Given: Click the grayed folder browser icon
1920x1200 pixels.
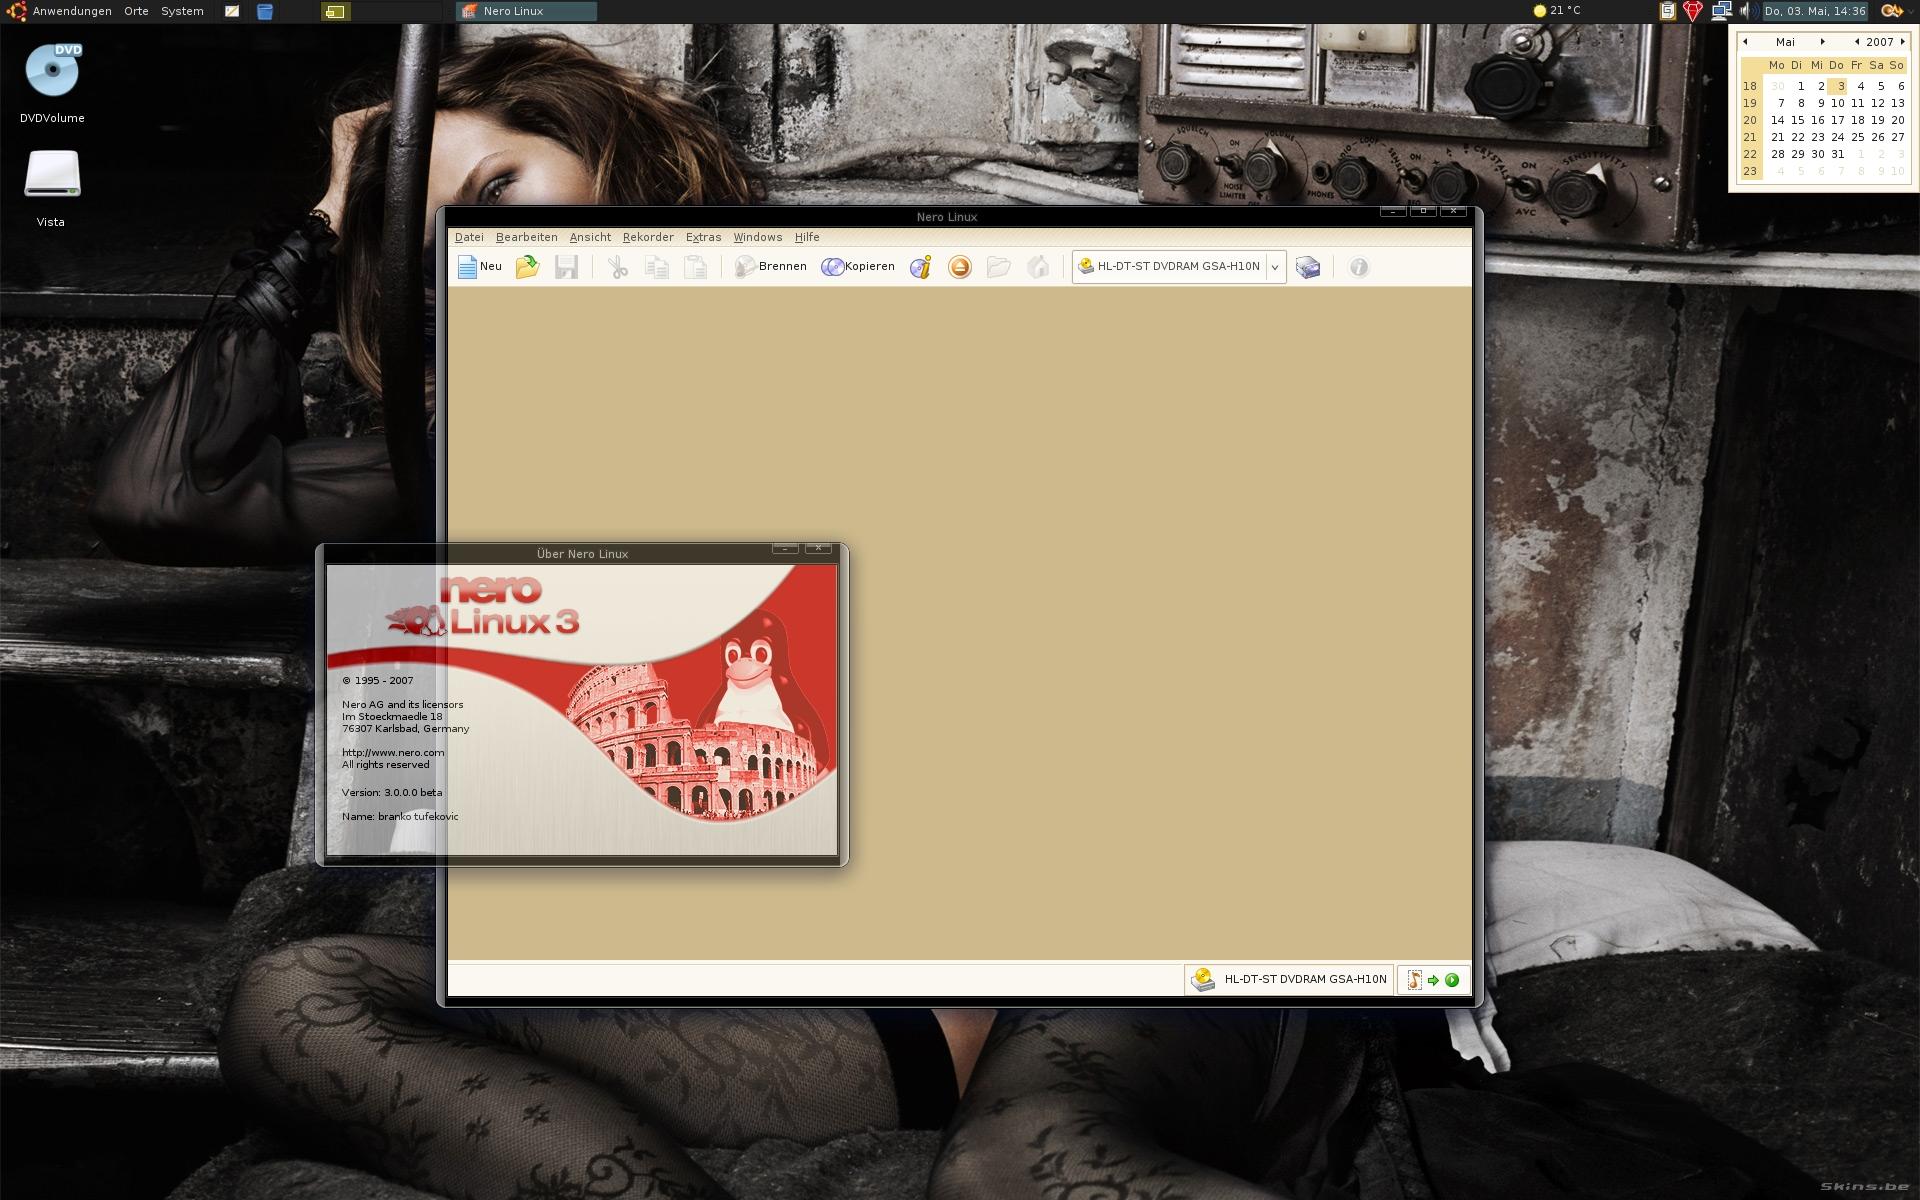Looking at the screenshot, I should point(998,267).
